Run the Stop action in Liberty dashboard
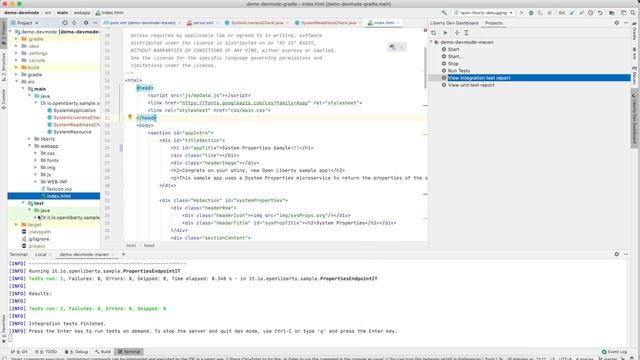This screenshot has width=640, height=360. point(453,64)
